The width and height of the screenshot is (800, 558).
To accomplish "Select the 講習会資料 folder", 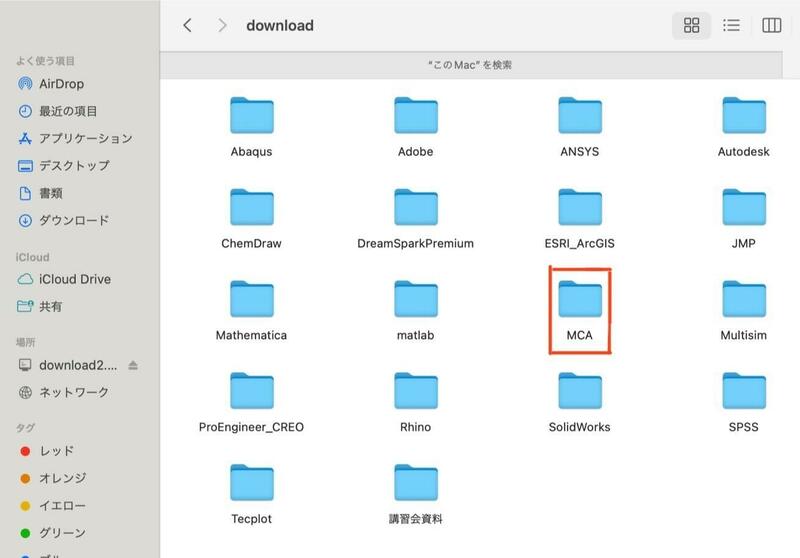I will coord(416,494).
